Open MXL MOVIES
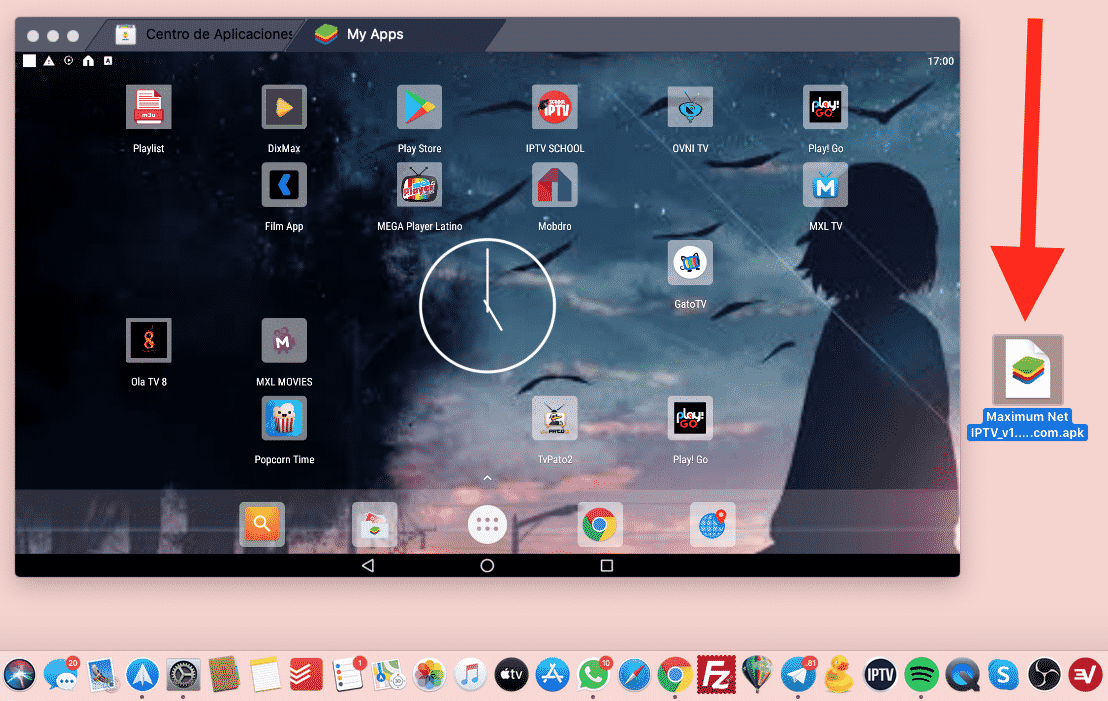The width and height of the screenshot is (1108, 701). click(x=284, y=340)
